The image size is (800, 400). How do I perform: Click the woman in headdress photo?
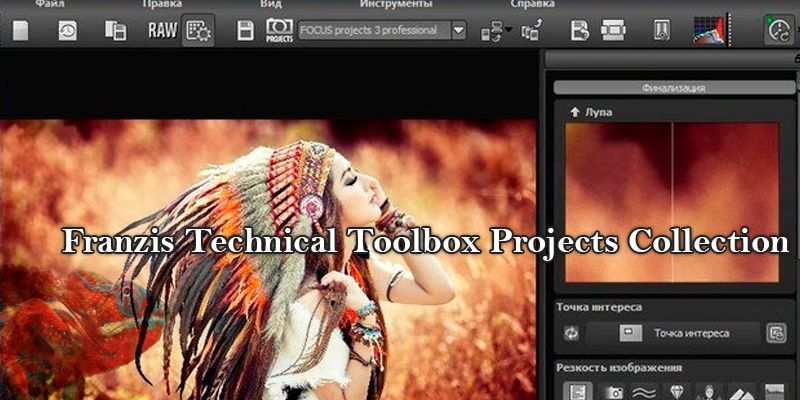point(268,260)
